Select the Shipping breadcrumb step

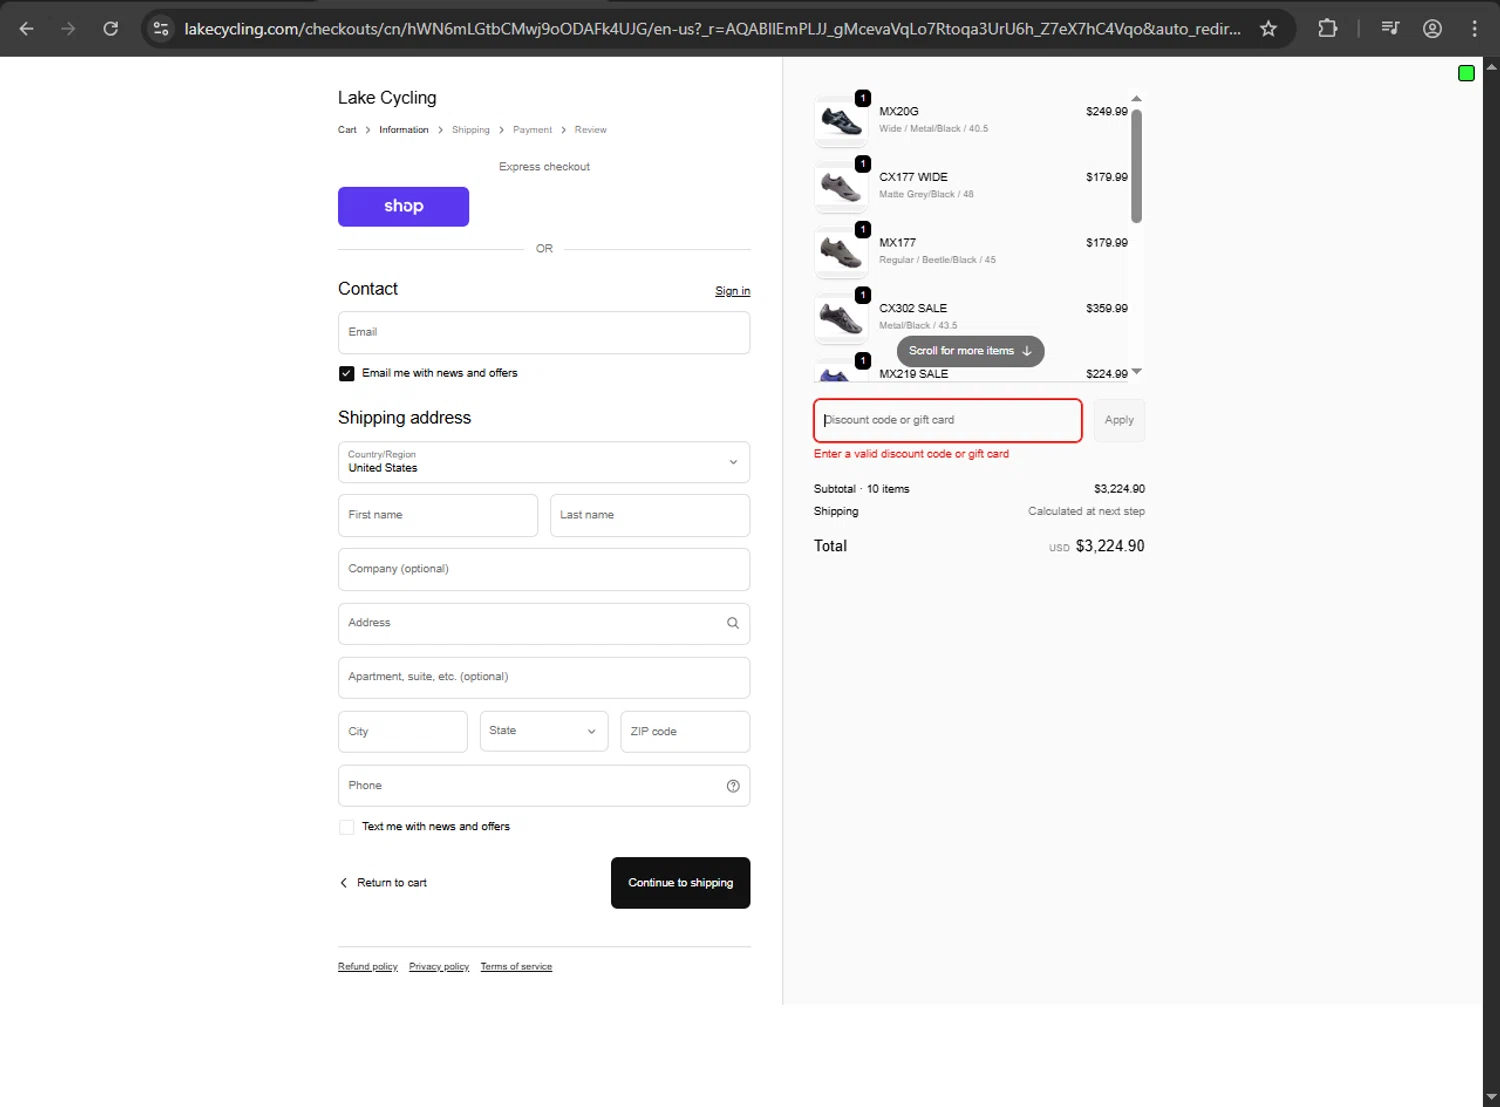[471, 130]
